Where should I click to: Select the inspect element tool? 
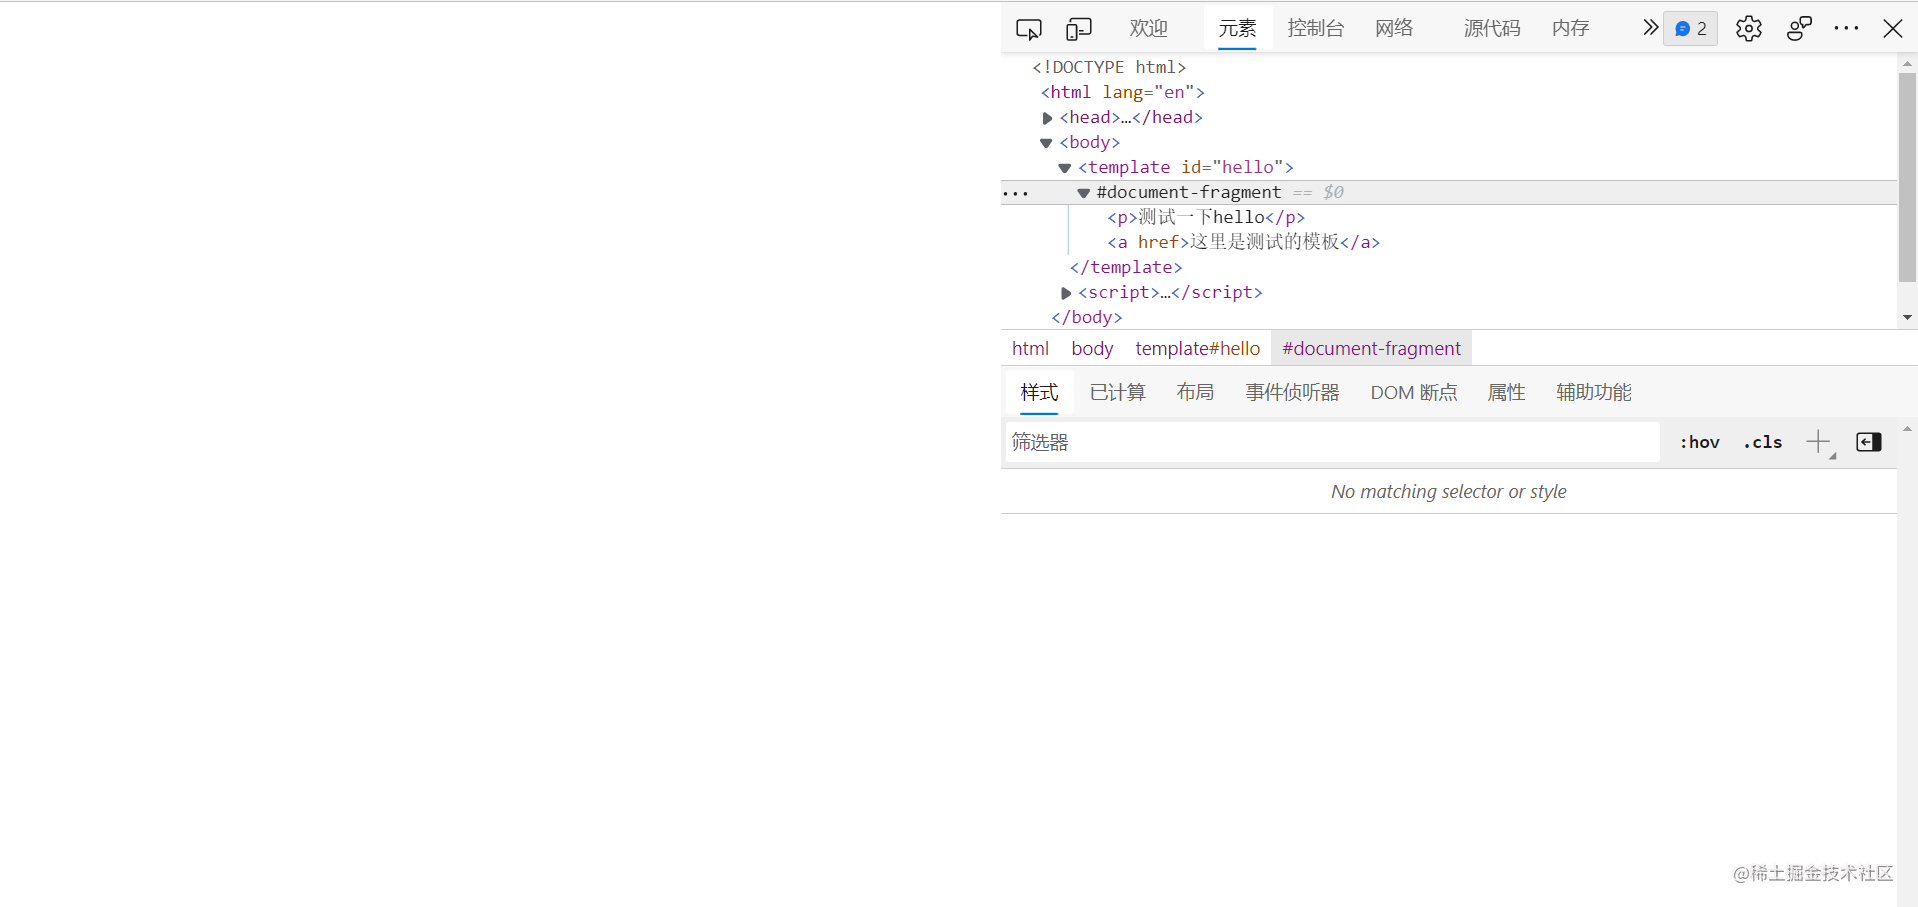point(1028,28)
